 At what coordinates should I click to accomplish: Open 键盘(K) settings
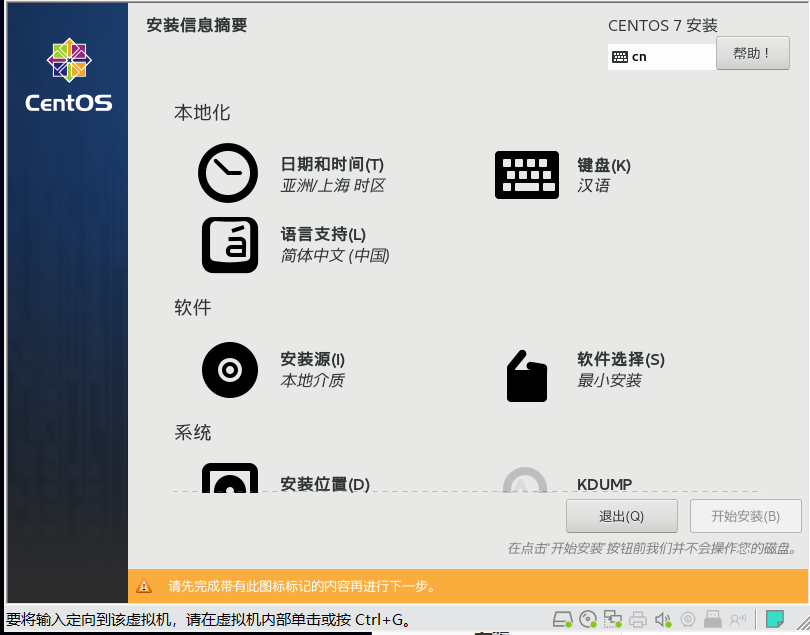click(604, 165)
